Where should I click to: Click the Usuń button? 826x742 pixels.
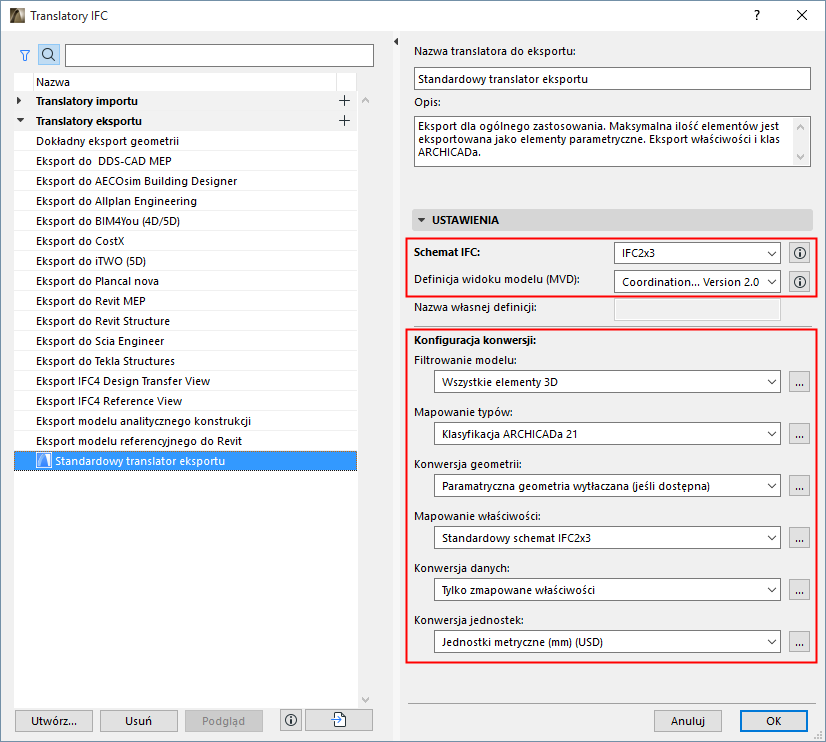tap(139, 721)
